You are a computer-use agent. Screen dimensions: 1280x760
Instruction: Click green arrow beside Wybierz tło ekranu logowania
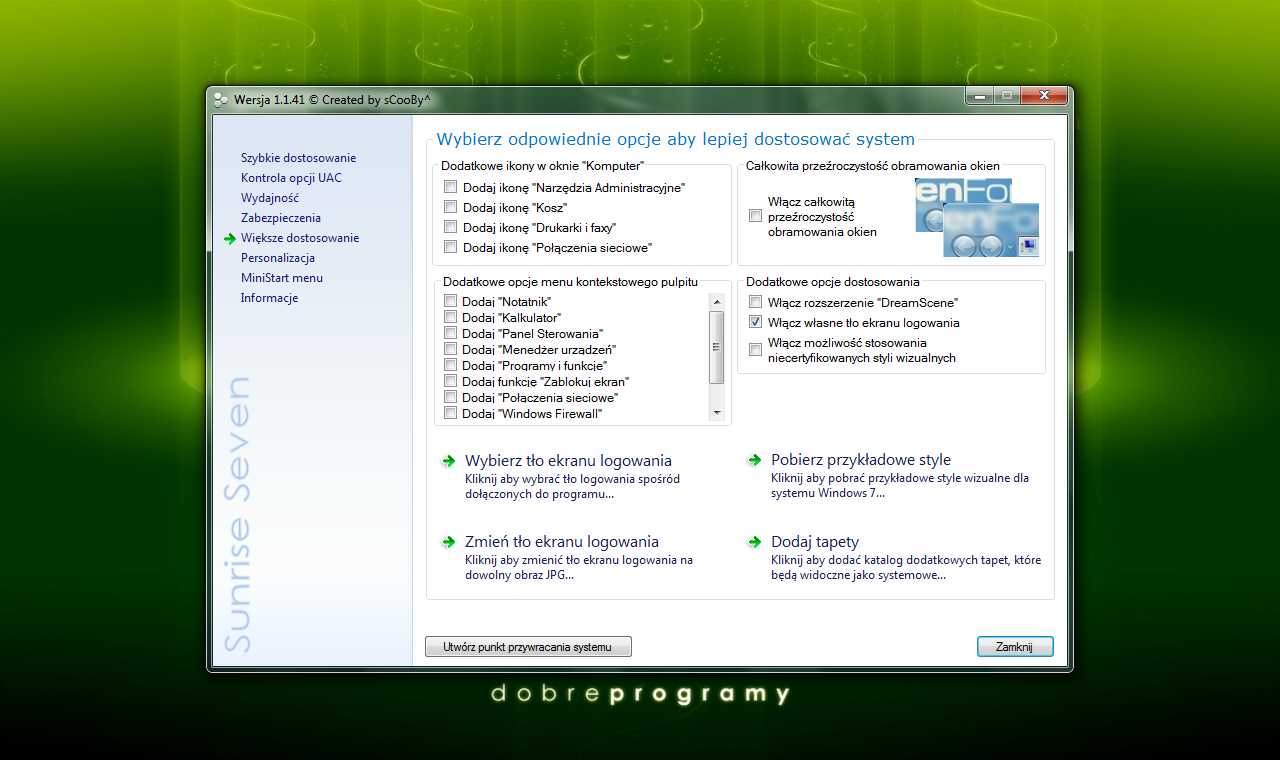(448, 461)
